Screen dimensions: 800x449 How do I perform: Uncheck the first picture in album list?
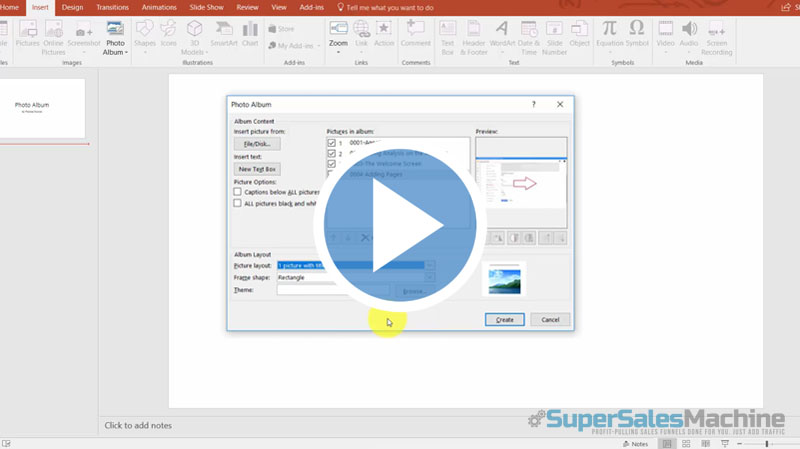[x=331, y=143]
